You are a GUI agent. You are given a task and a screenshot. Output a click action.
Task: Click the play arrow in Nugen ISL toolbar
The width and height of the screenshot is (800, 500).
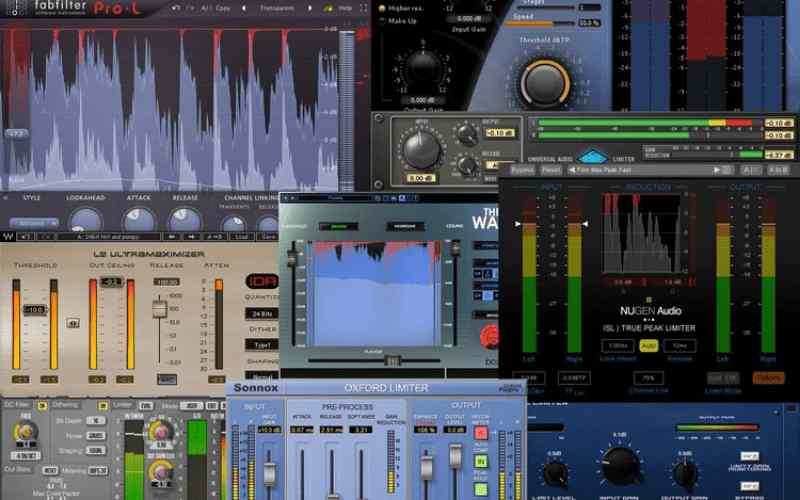point(717,170)
